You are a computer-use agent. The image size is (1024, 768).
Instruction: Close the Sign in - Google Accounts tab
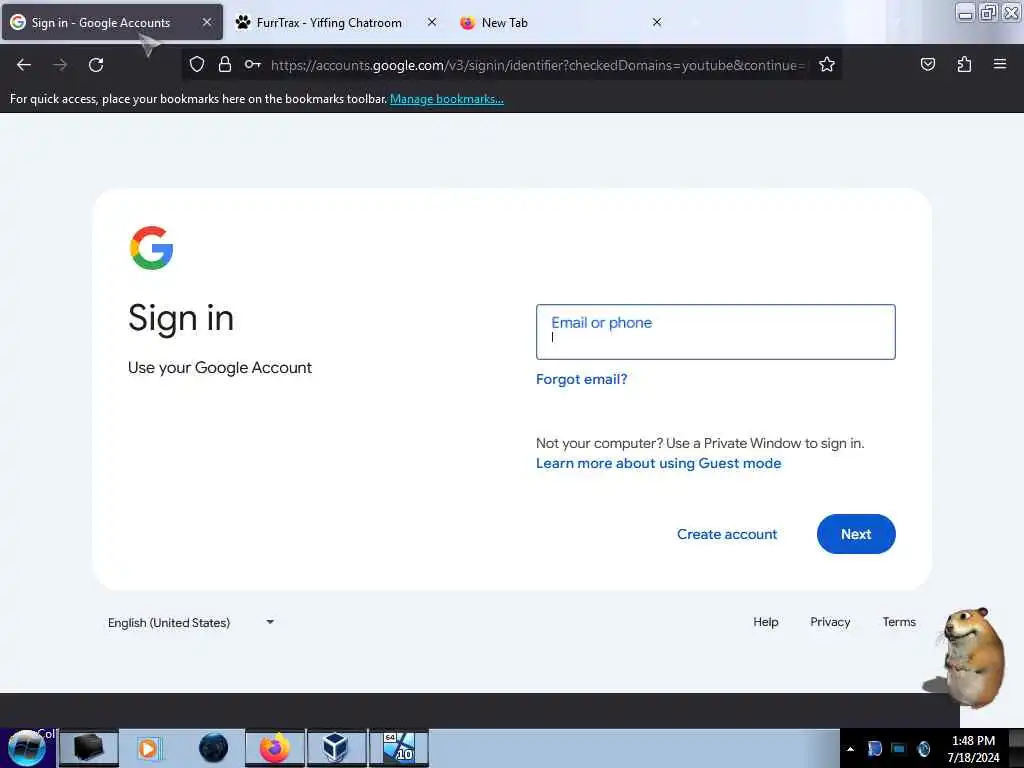tap(207, 22)
